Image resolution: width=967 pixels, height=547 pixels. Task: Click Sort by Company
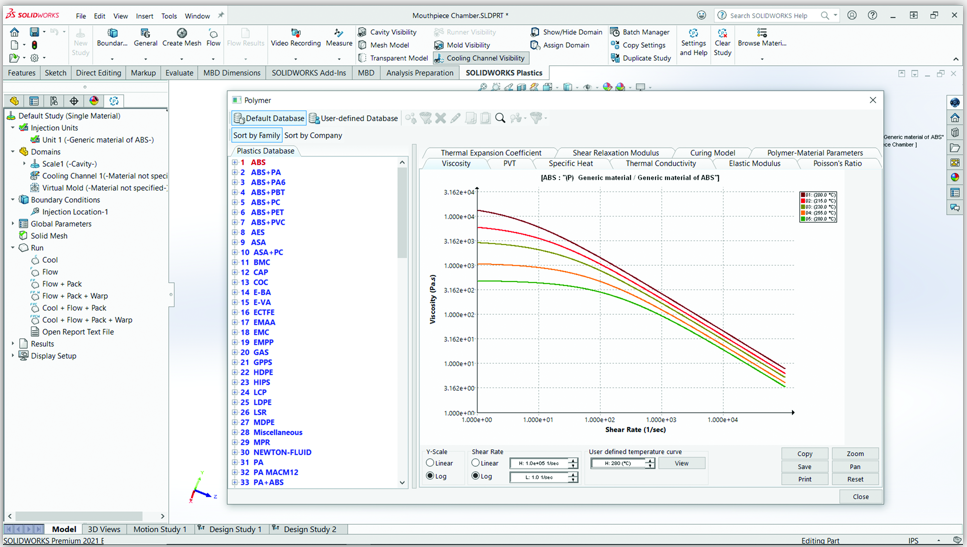313,135
